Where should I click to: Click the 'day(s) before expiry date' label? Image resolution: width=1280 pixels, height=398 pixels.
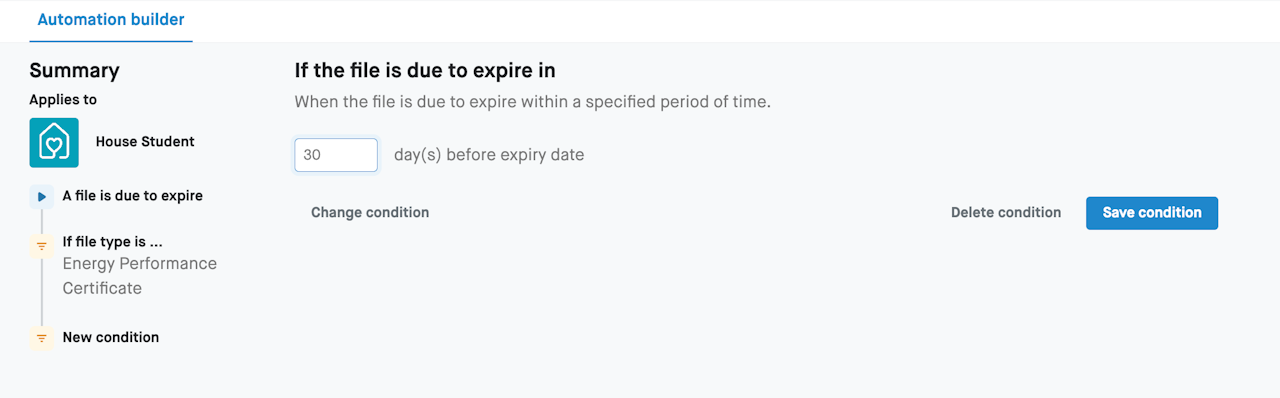[x=489, y=155]
